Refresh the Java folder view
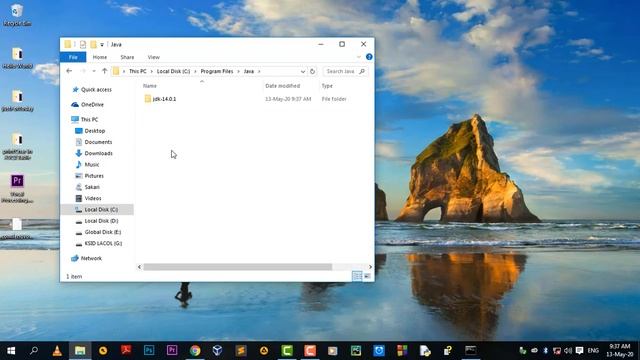640x360 pixels. coord(312,71)
